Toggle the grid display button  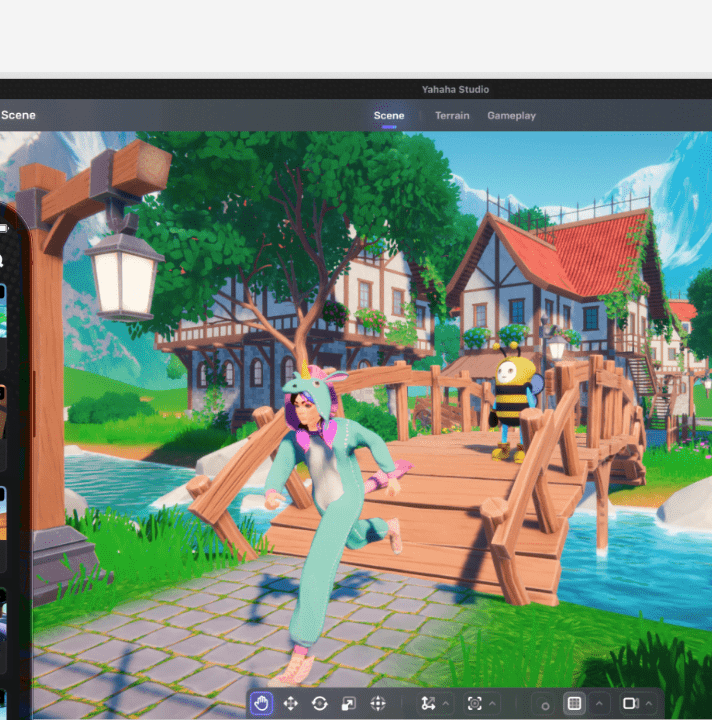click(x=574, y=703)
